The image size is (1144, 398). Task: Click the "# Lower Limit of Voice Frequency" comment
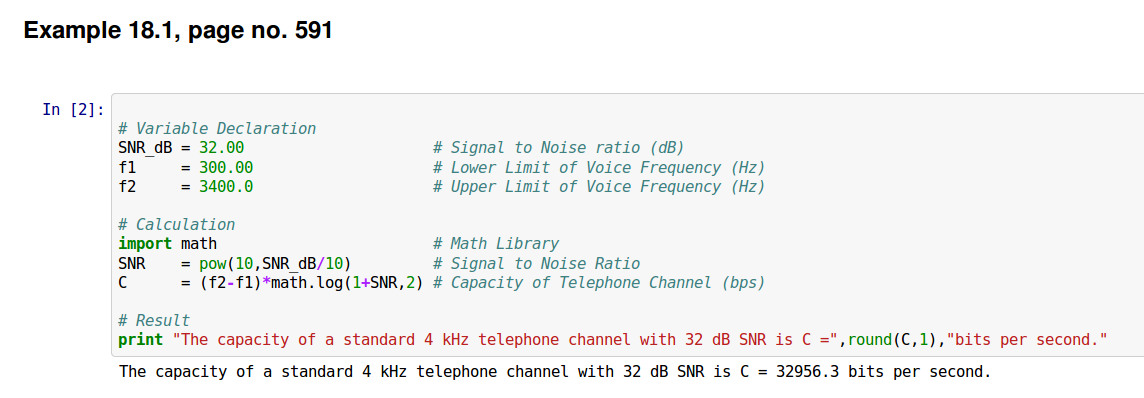[599, 168]
